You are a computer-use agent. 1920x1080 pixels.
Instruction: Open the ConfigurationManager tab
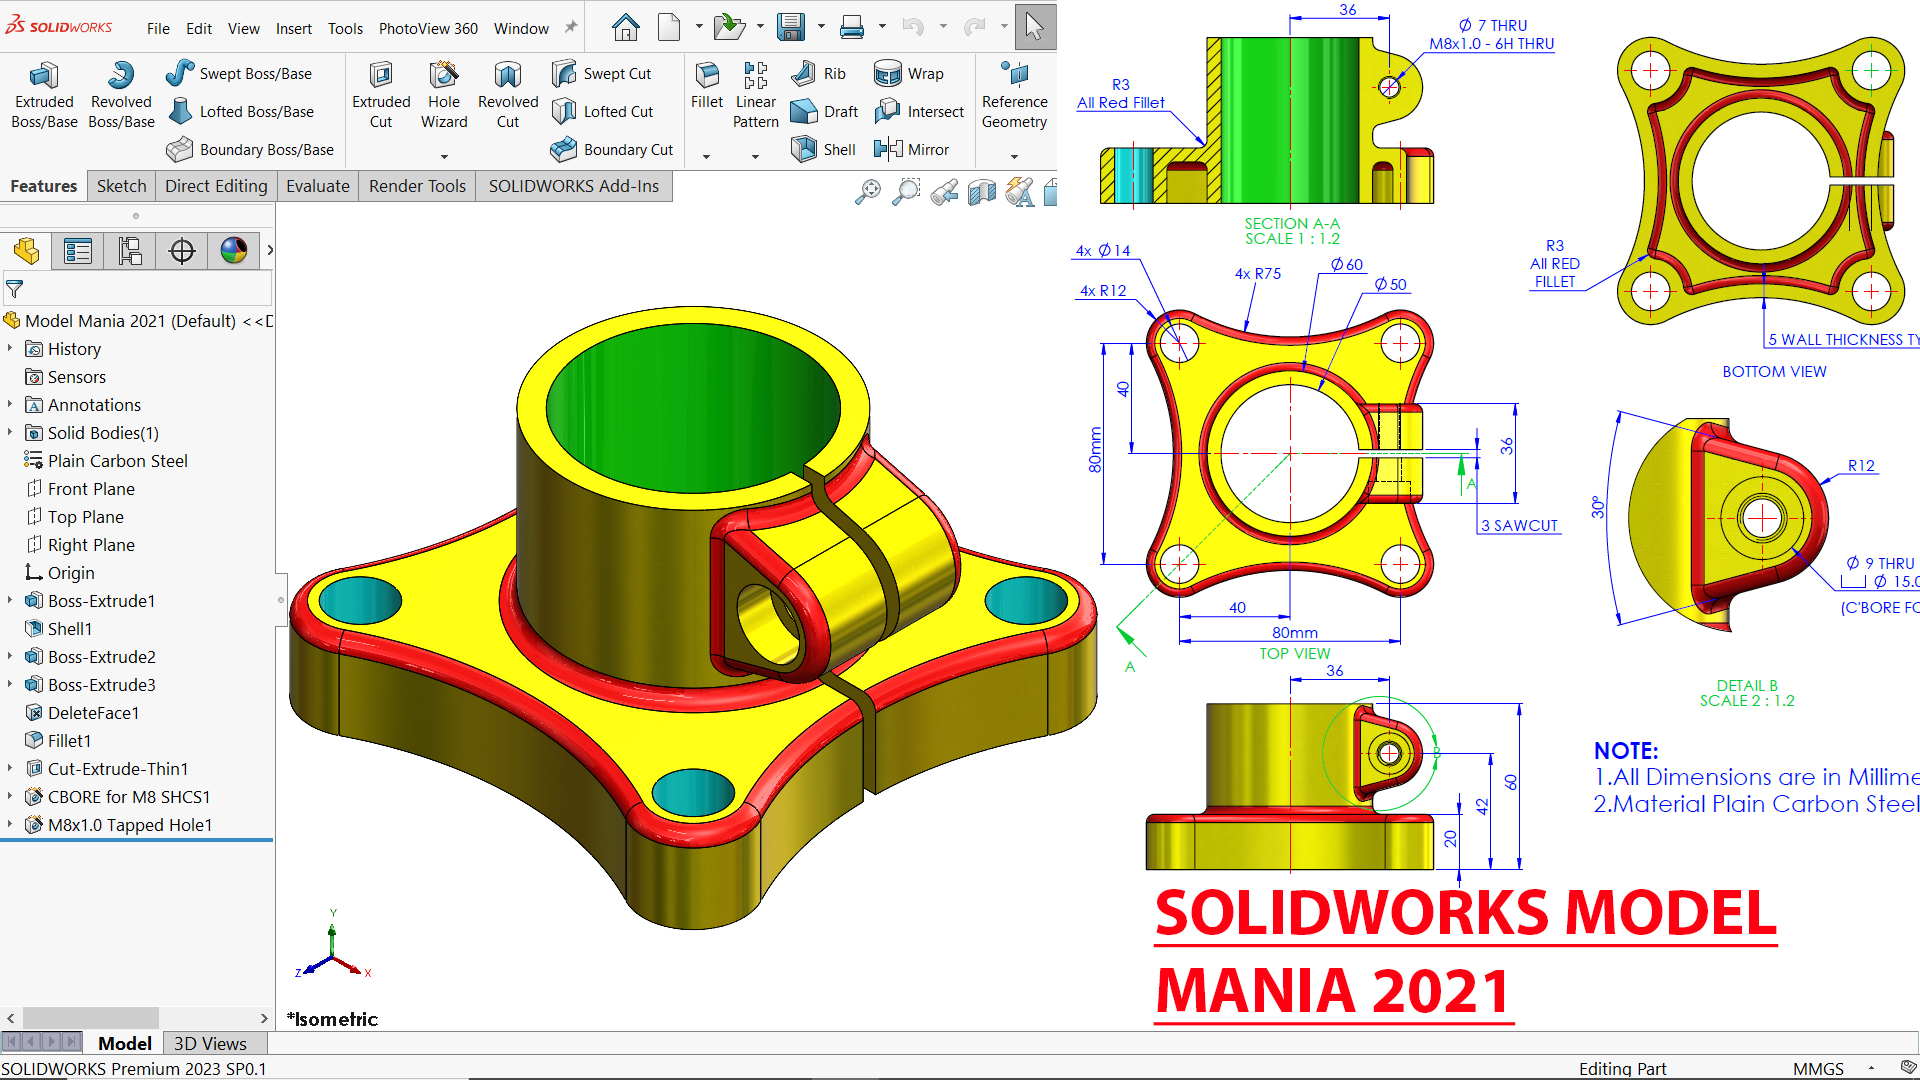tap(130, 250)
